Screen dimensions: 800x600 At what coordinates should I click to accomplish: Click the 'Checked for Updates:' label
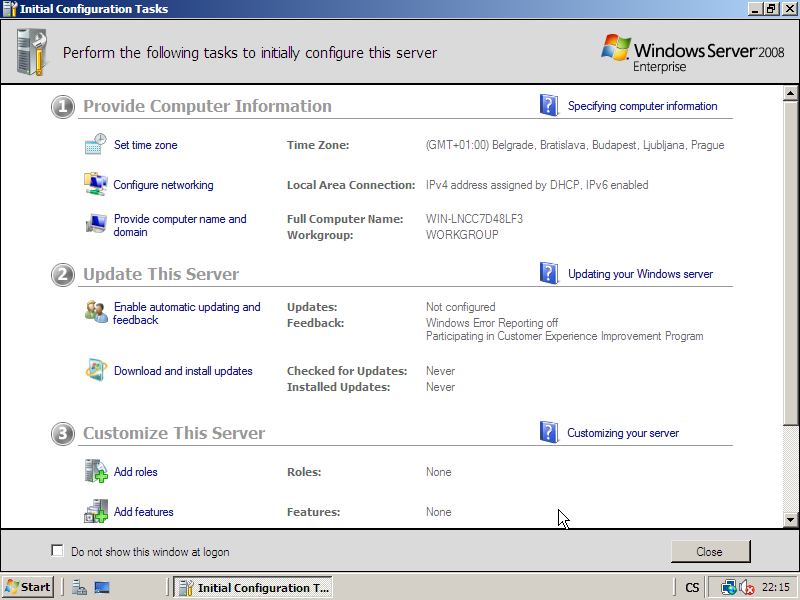point(347,371)
